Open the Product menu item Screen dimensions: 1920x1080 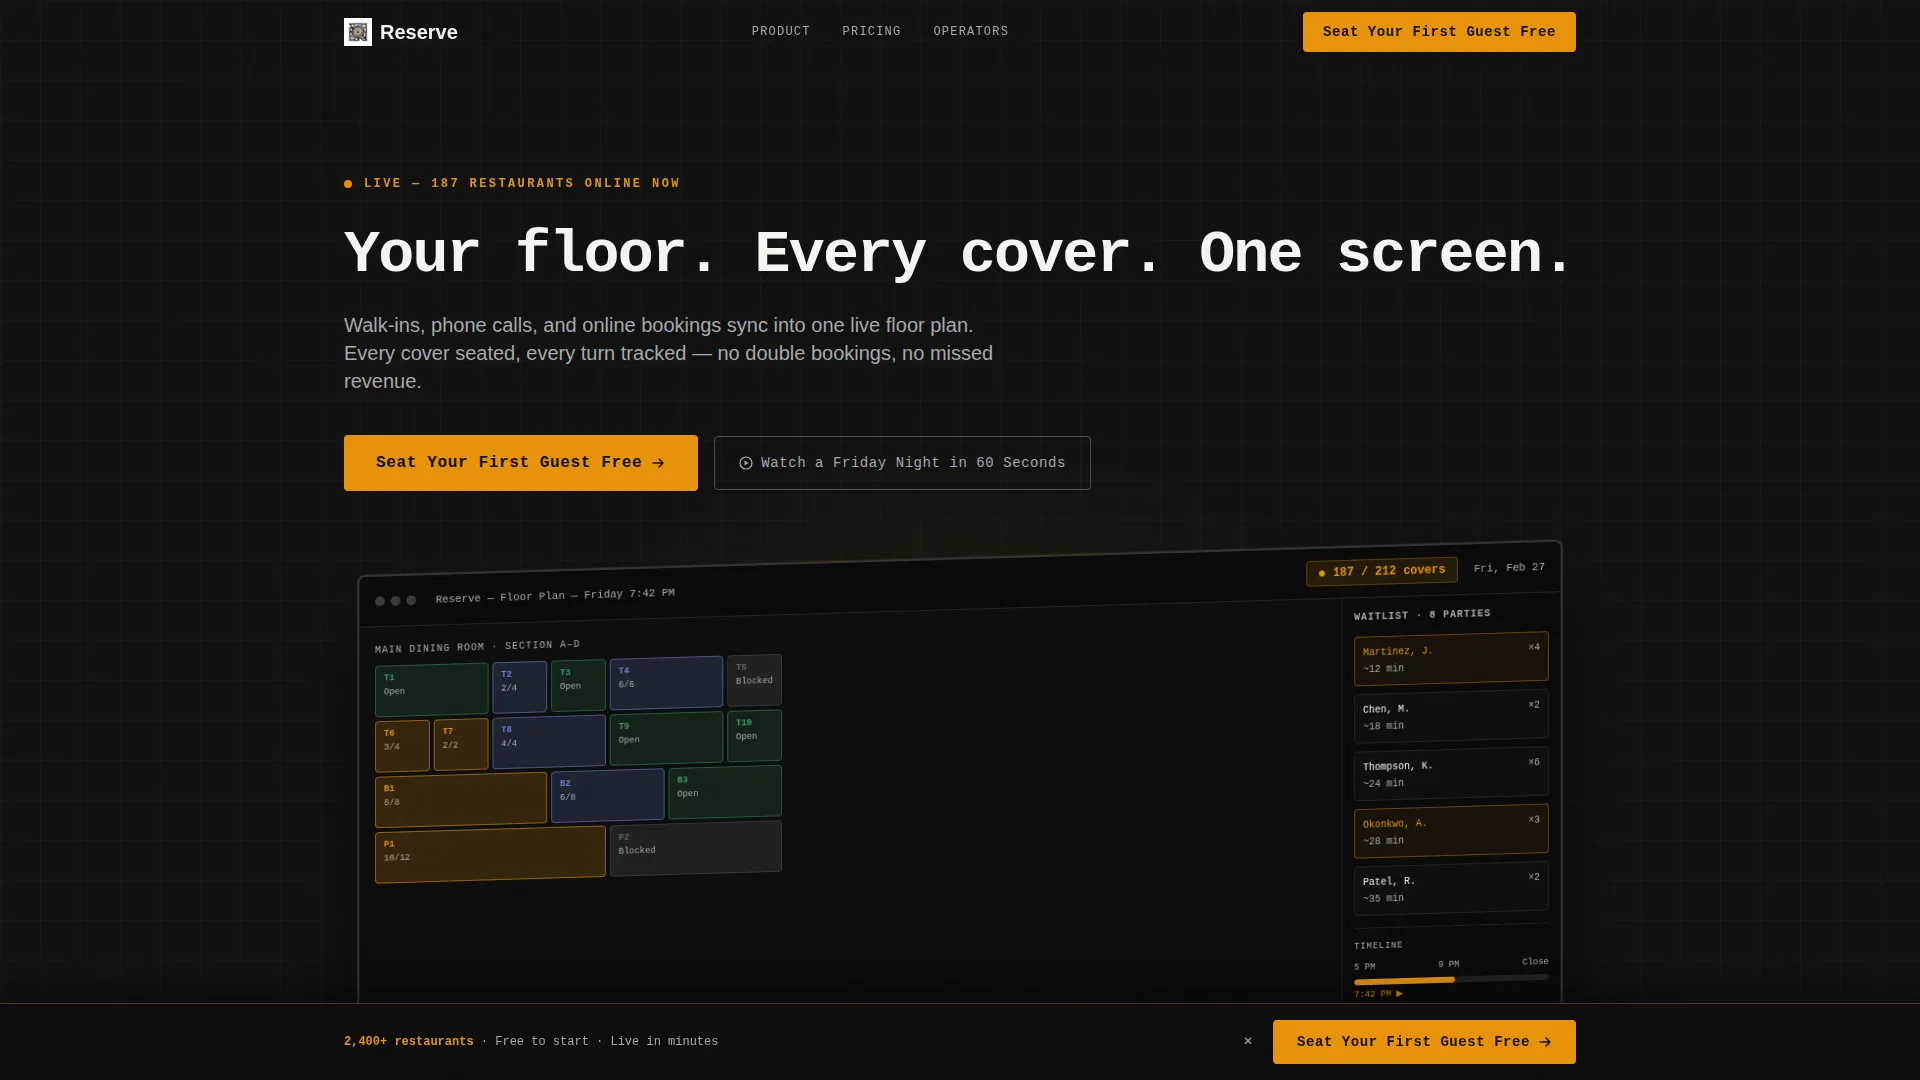click(781, 32)
